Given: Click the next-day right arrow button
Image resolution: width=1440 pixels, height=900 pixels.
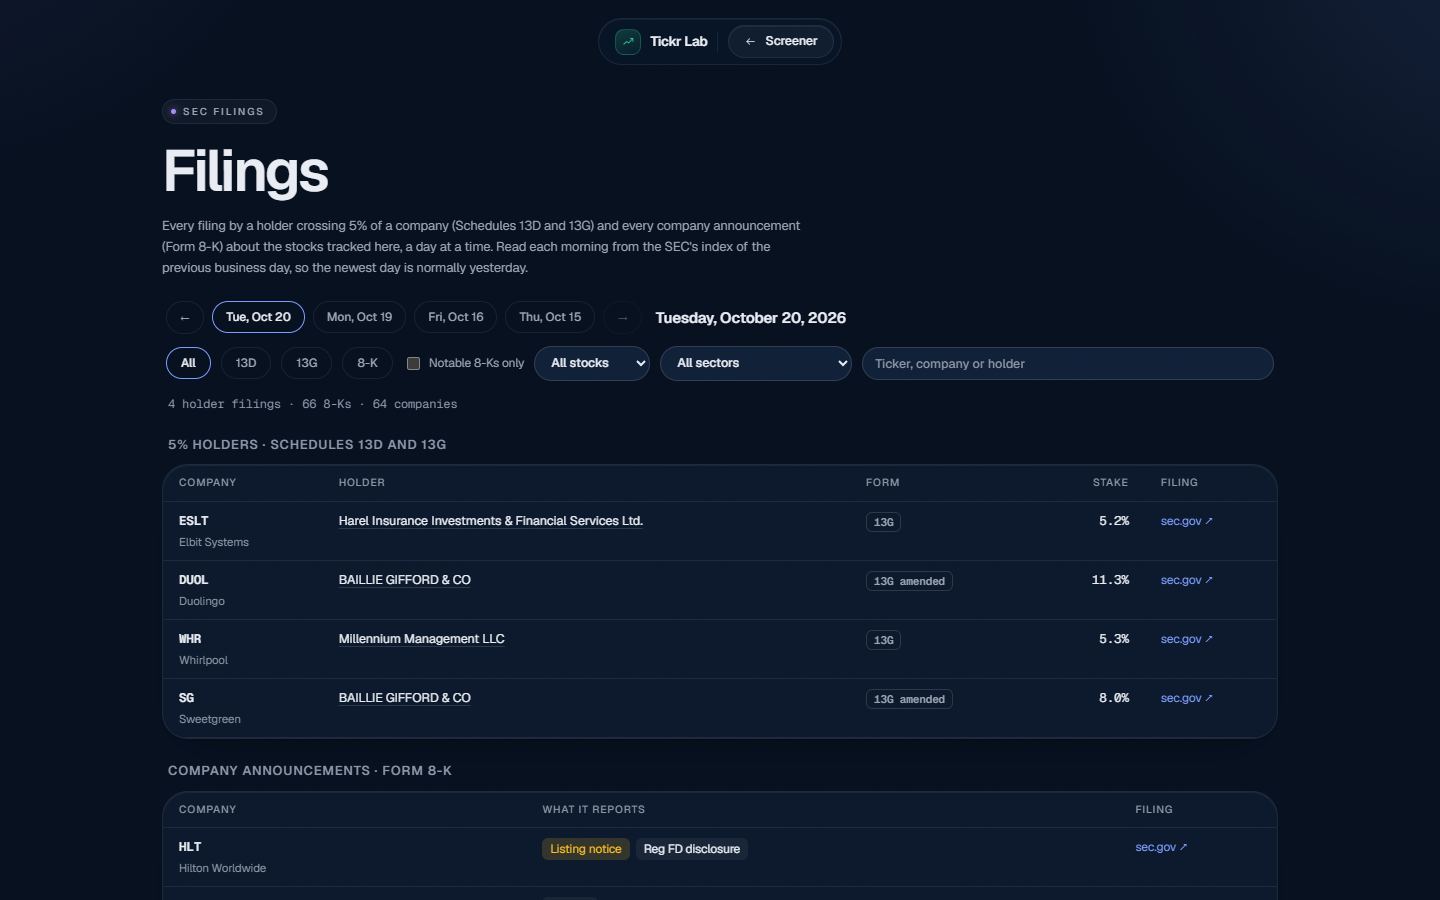Looking at the screenshot, I should (x=622, y=318).
